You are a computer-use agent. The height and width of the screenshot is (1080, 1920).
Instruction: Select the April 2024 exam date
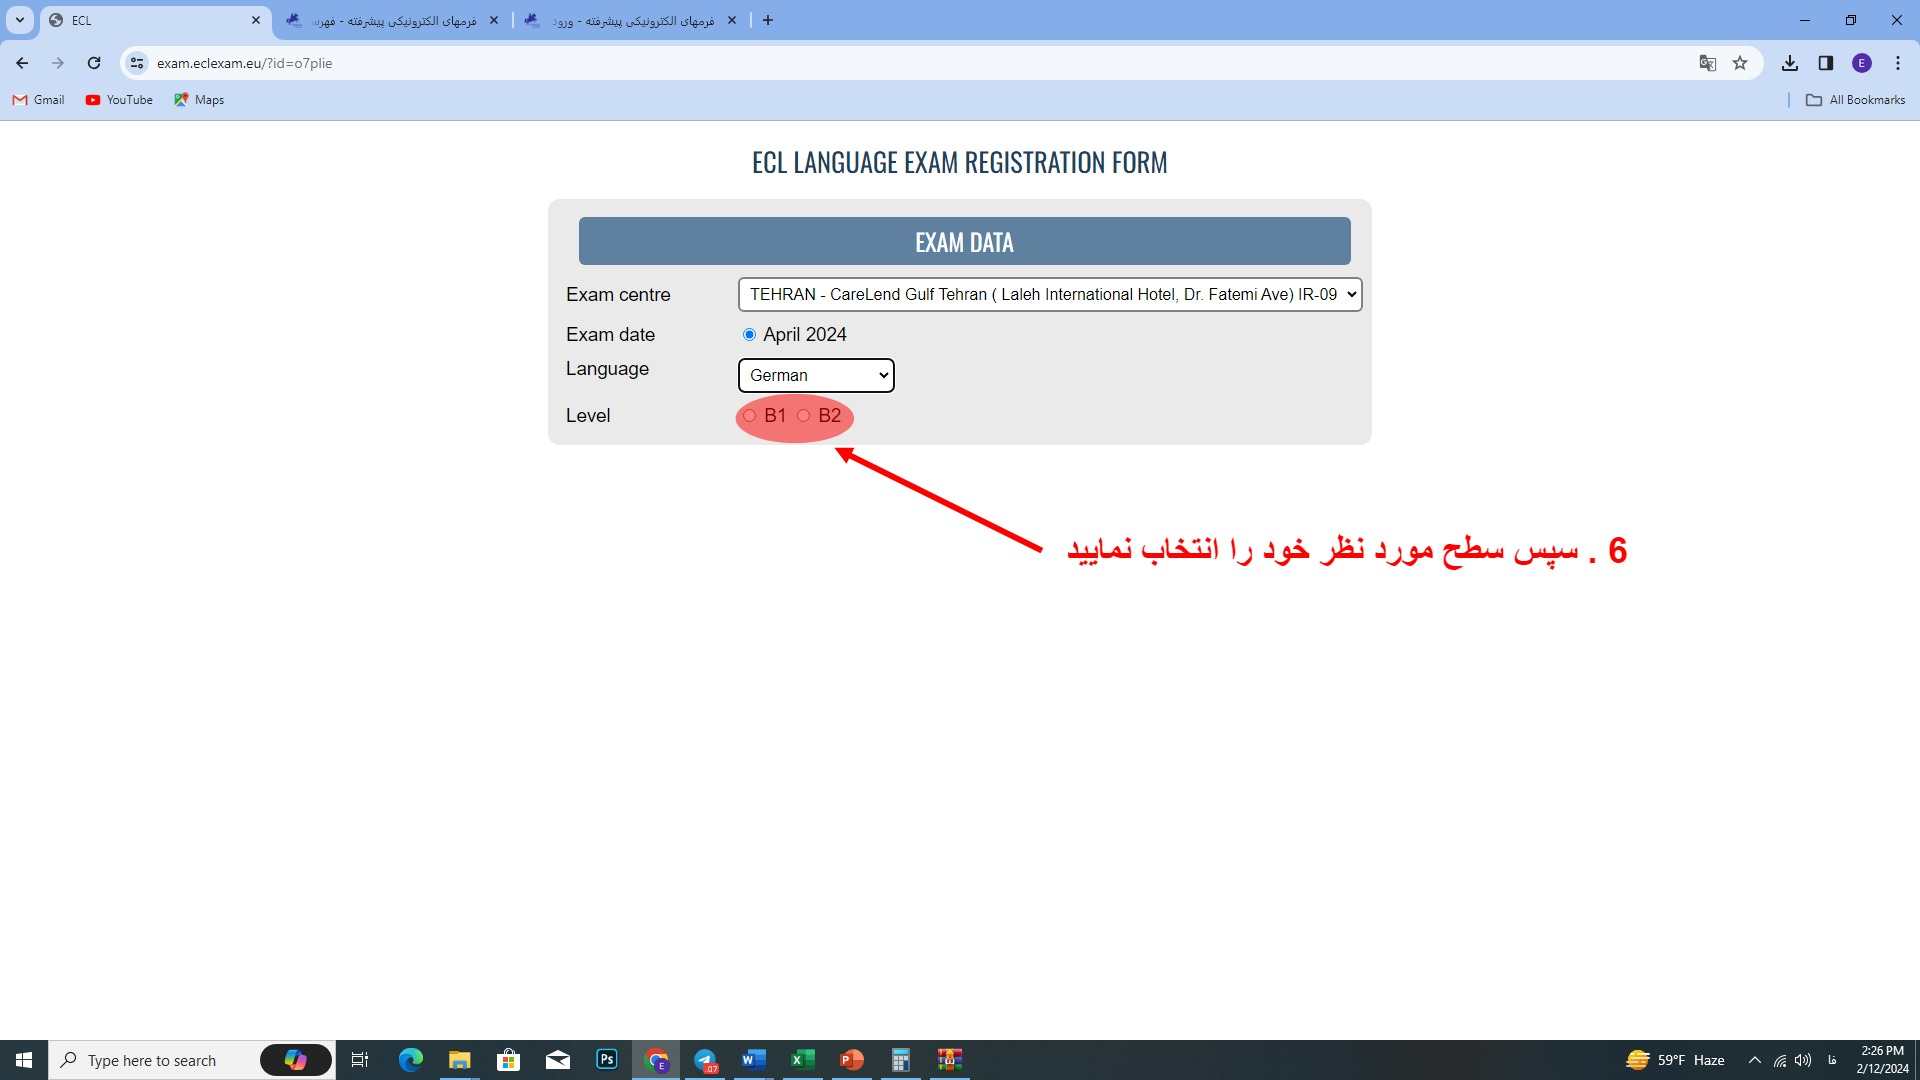[749, 334]
